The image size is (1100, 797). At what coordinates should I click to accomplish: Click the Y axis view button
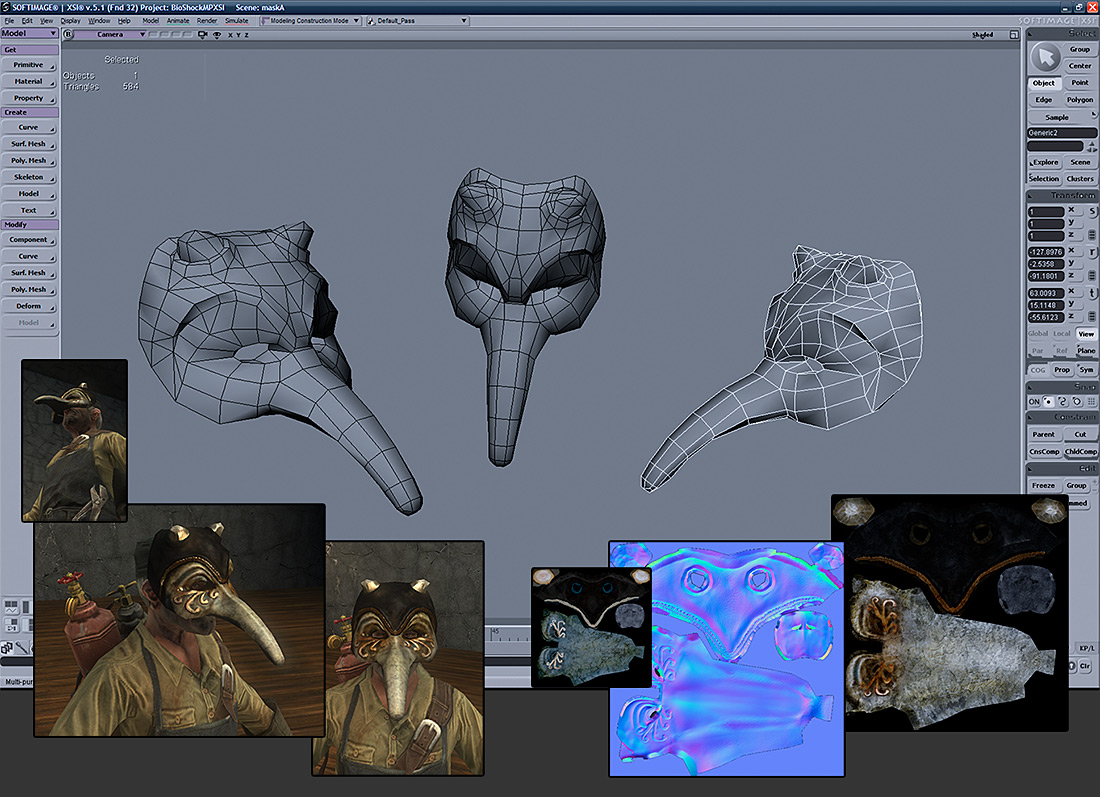pyautogui.click(x=238, y=35)
